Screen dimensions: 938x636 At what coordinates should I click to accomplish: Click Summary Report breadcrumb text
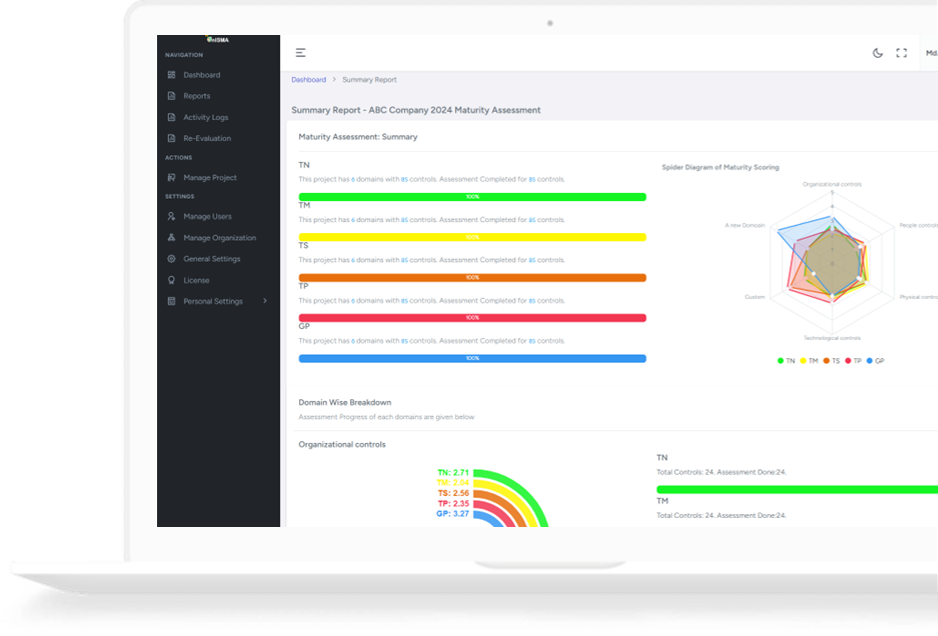click(x=369, y=80)
